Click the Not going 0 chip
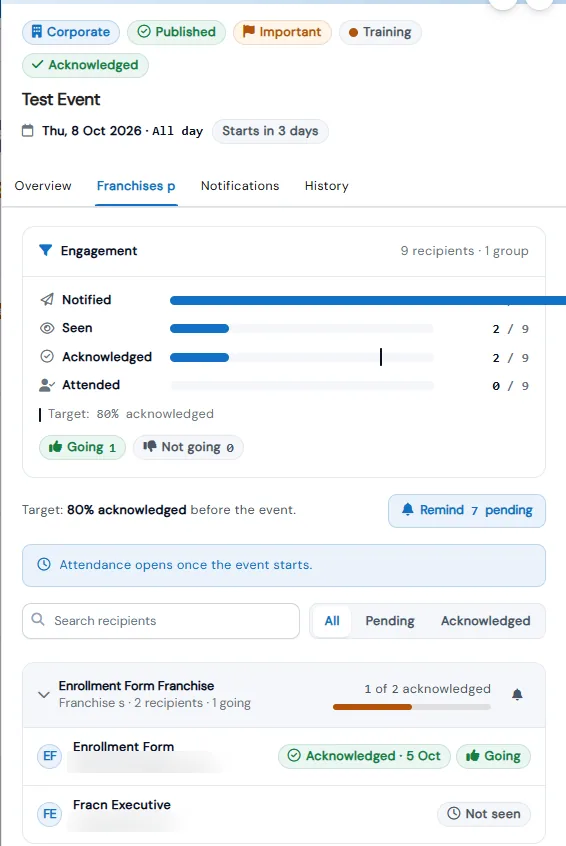The height and width of the screenshot is (846, 566). 188,447
